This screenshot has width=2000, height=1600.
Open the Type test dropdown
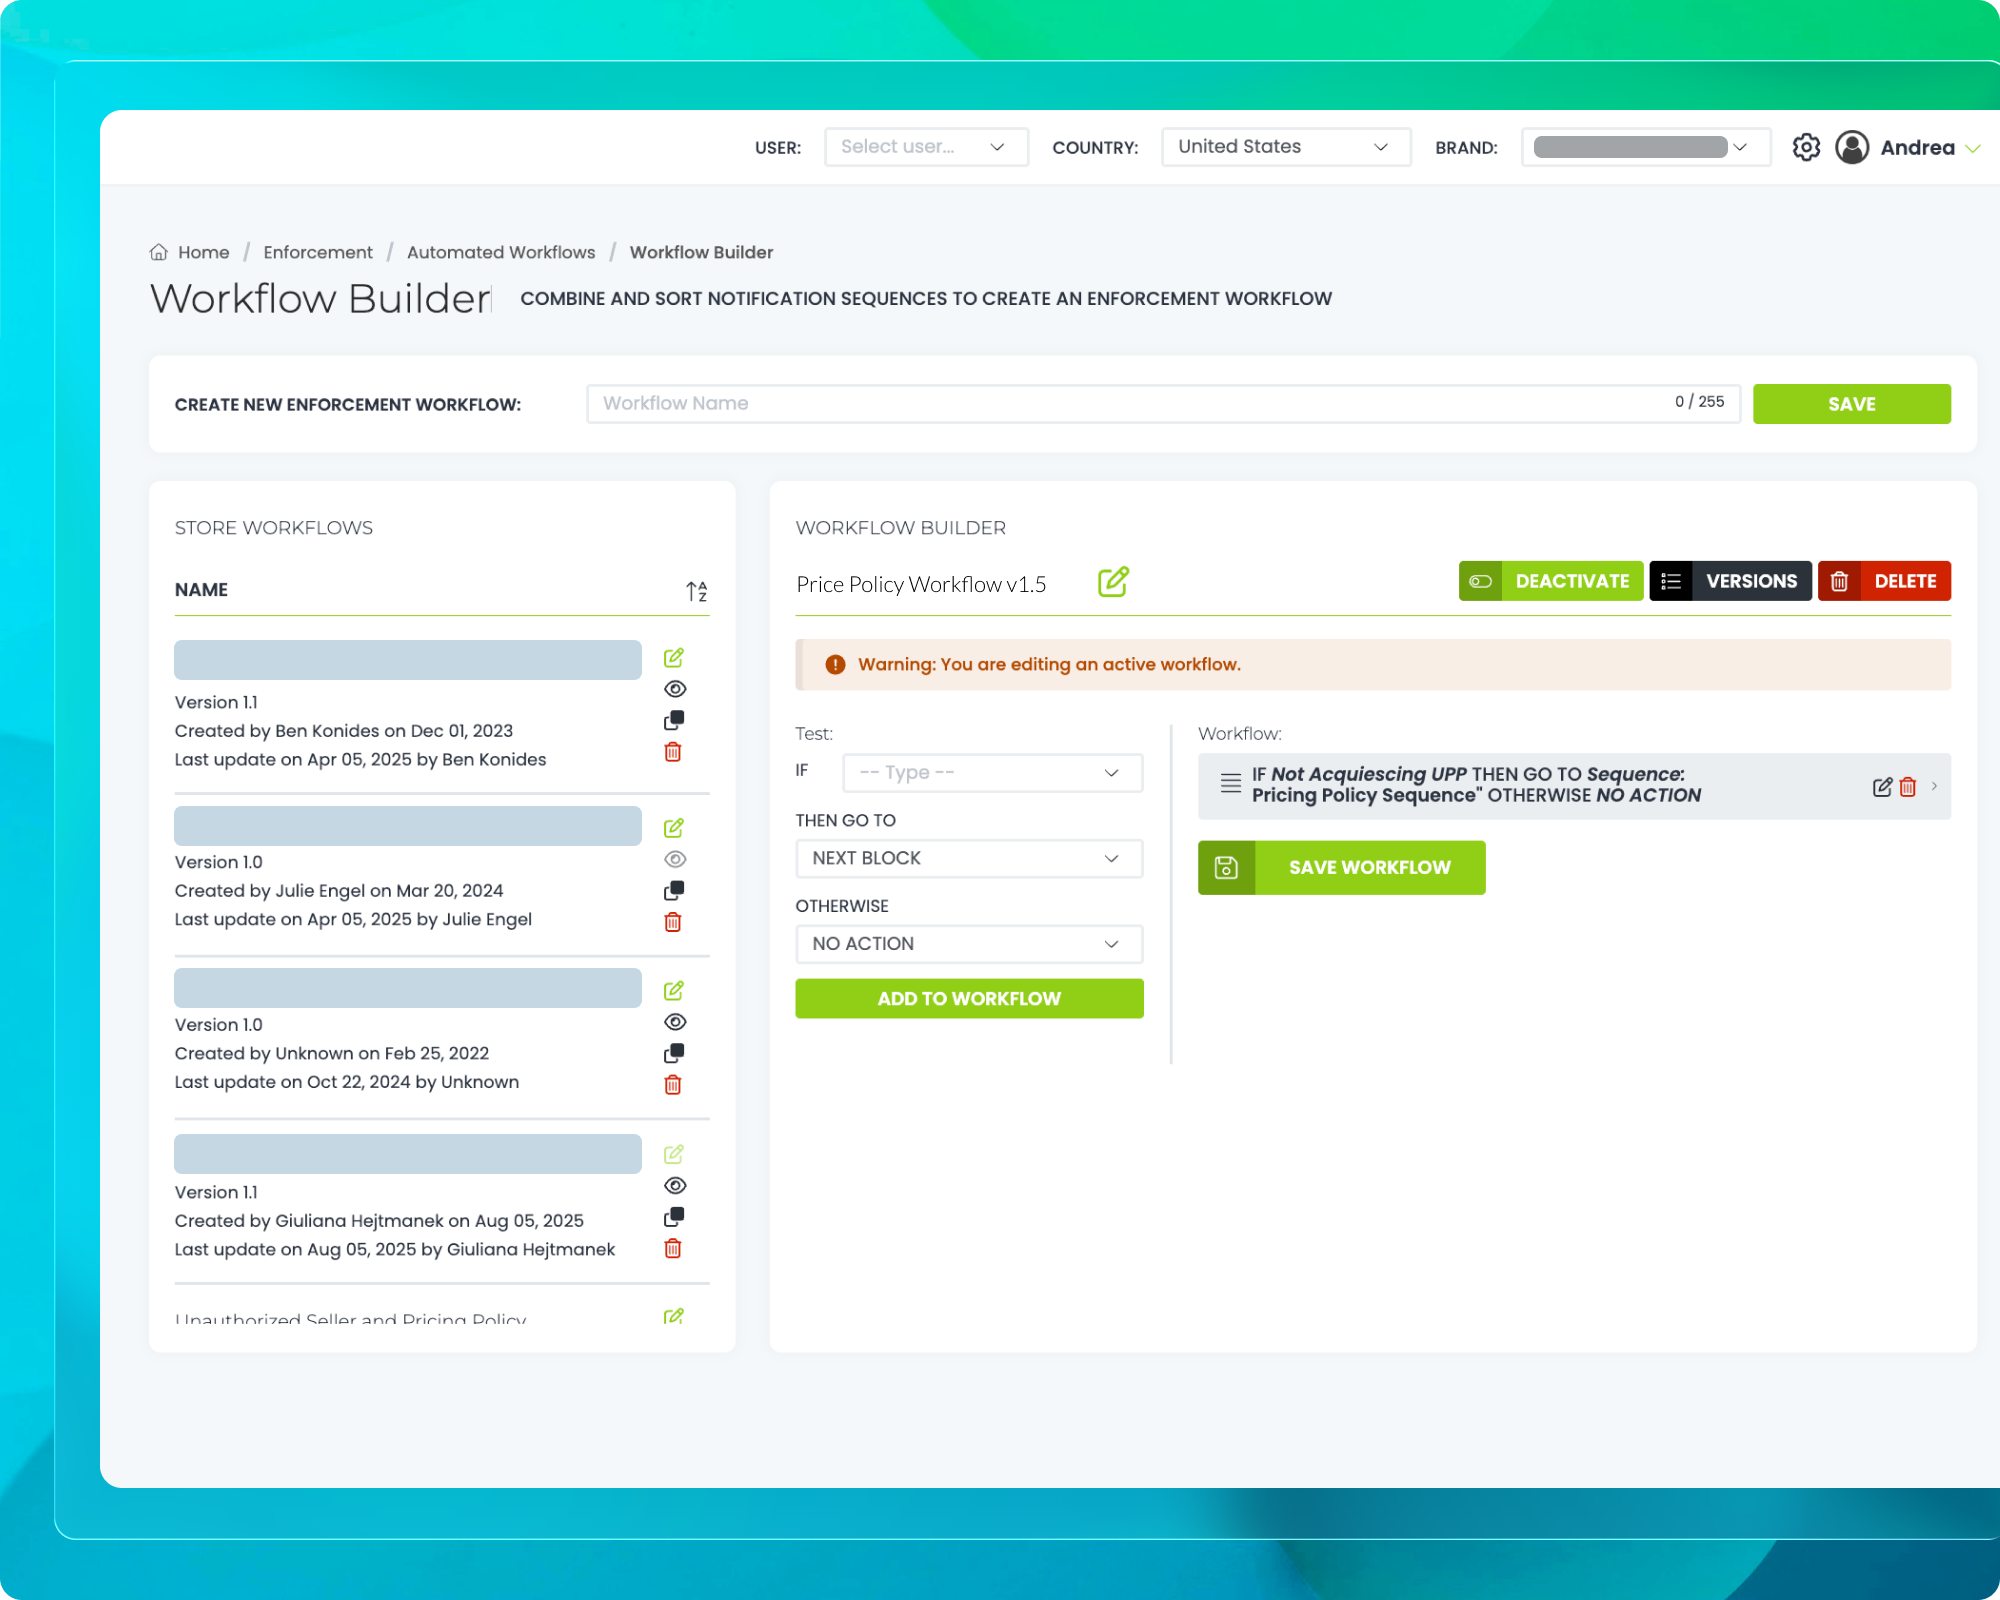coord(991,772)
